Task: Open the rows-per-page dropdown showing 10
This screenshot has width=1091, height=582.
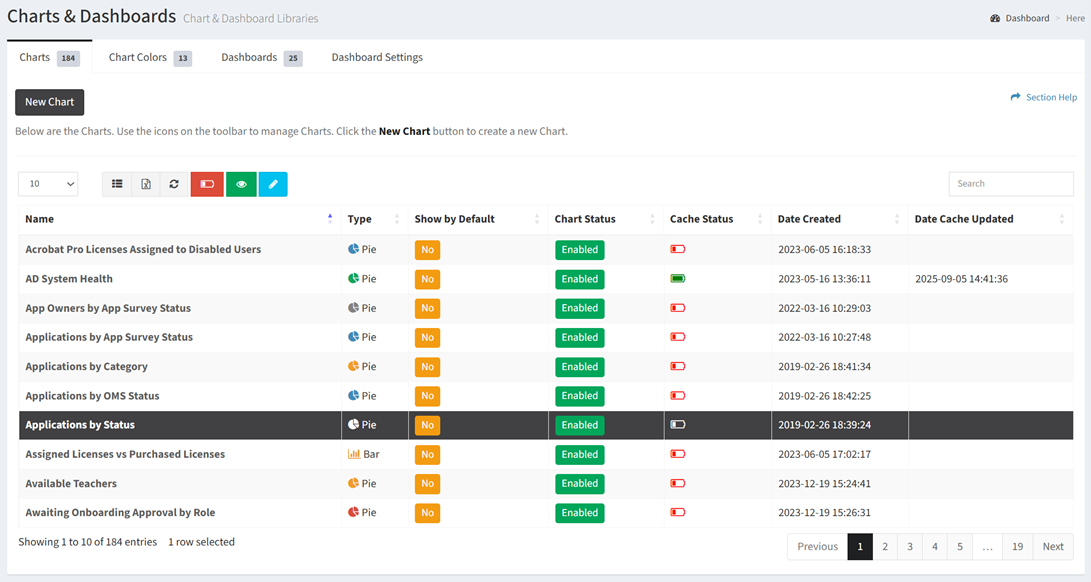Action: tap(48, 184)
